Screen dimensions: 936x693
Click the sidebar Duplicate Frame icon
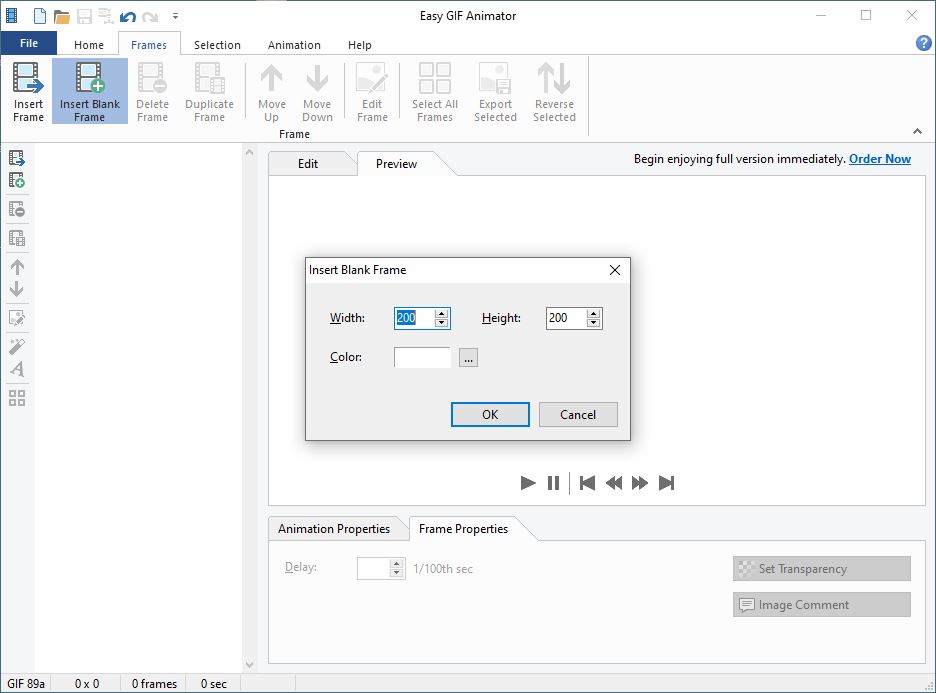17,238
